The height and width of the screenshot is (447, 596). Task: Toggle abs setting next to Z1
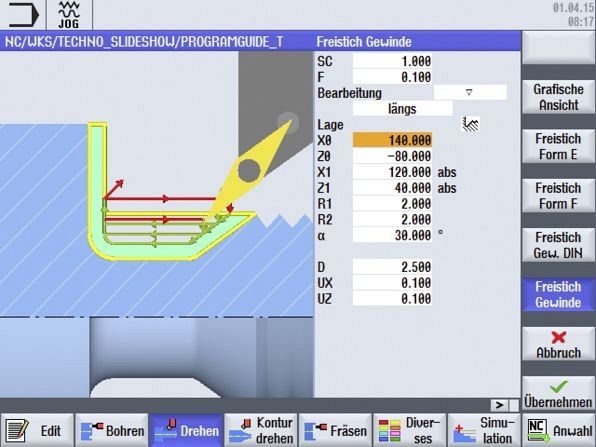(x=447, y=188)
